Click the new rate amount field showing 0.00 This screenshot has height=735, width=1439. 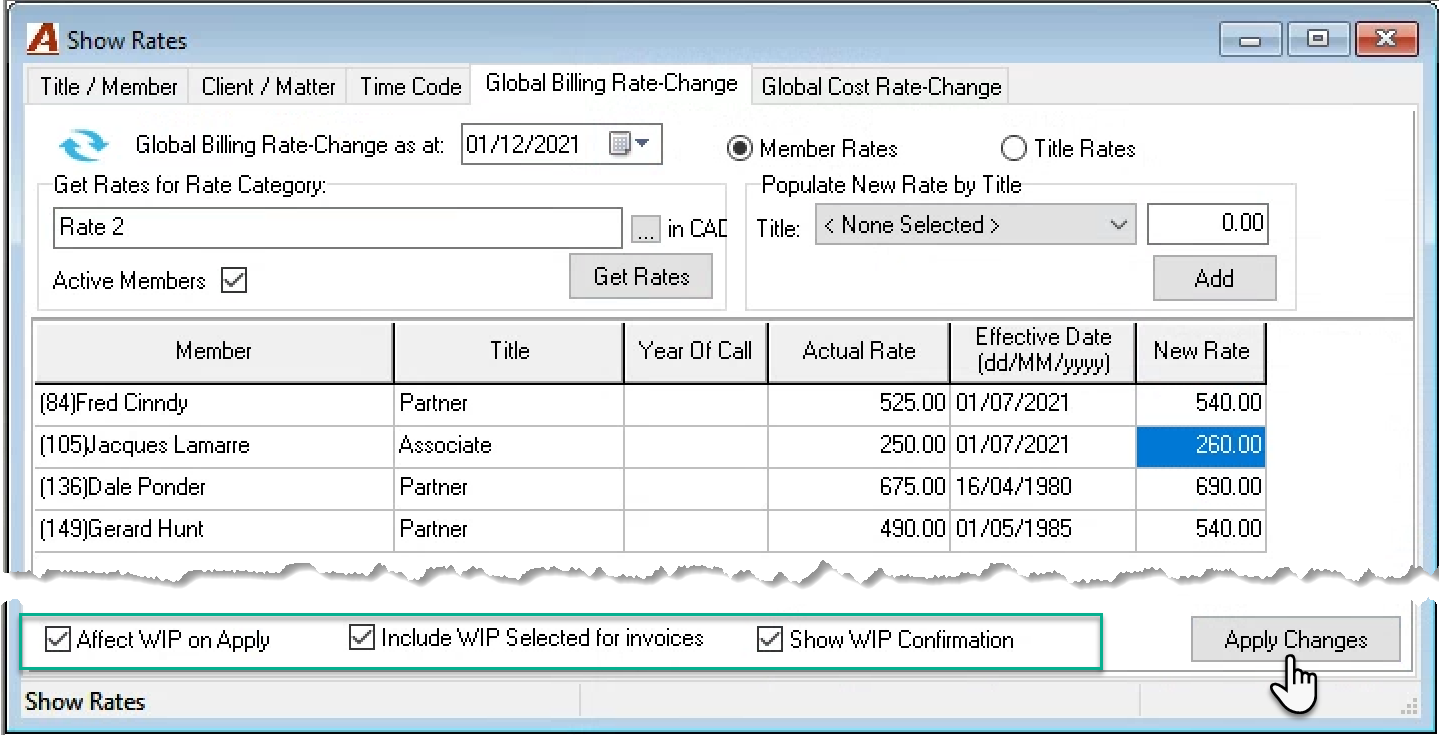point(1208,224)
